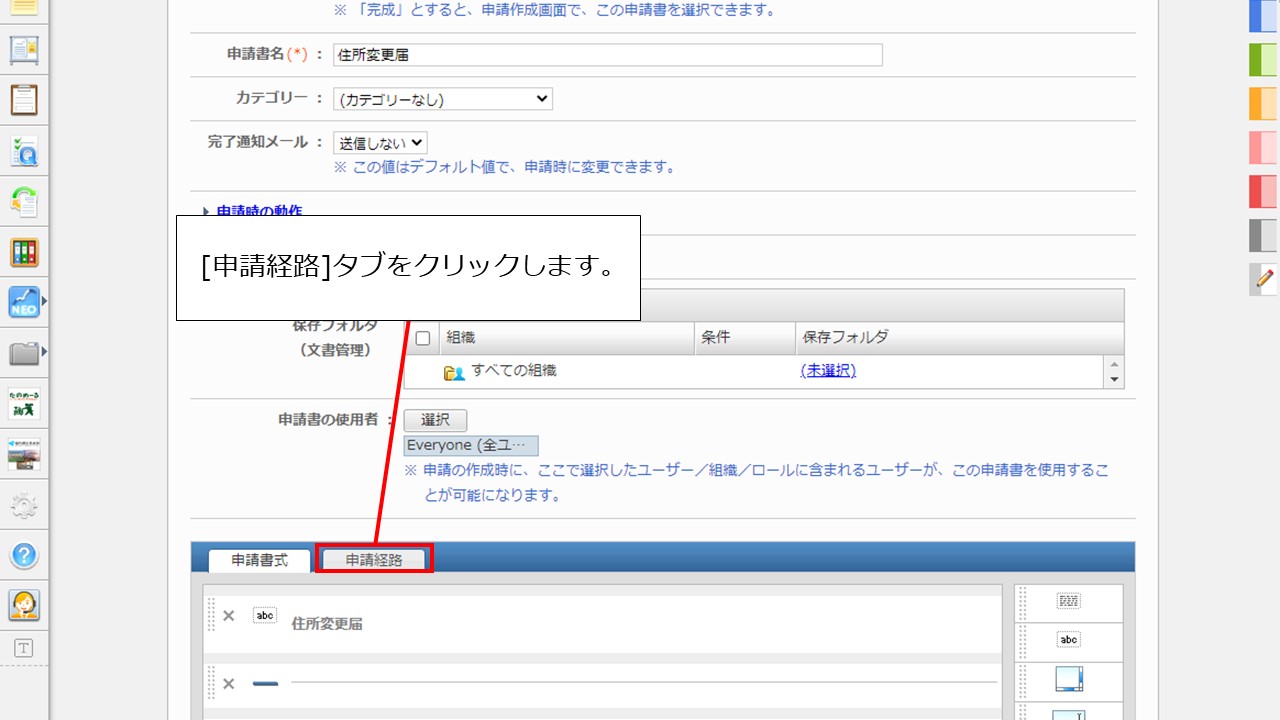Screen dimensions: 1280x720
Task: Expand the 申請時の動作 section
Action: pyautogui.click(x=258, y=211)
